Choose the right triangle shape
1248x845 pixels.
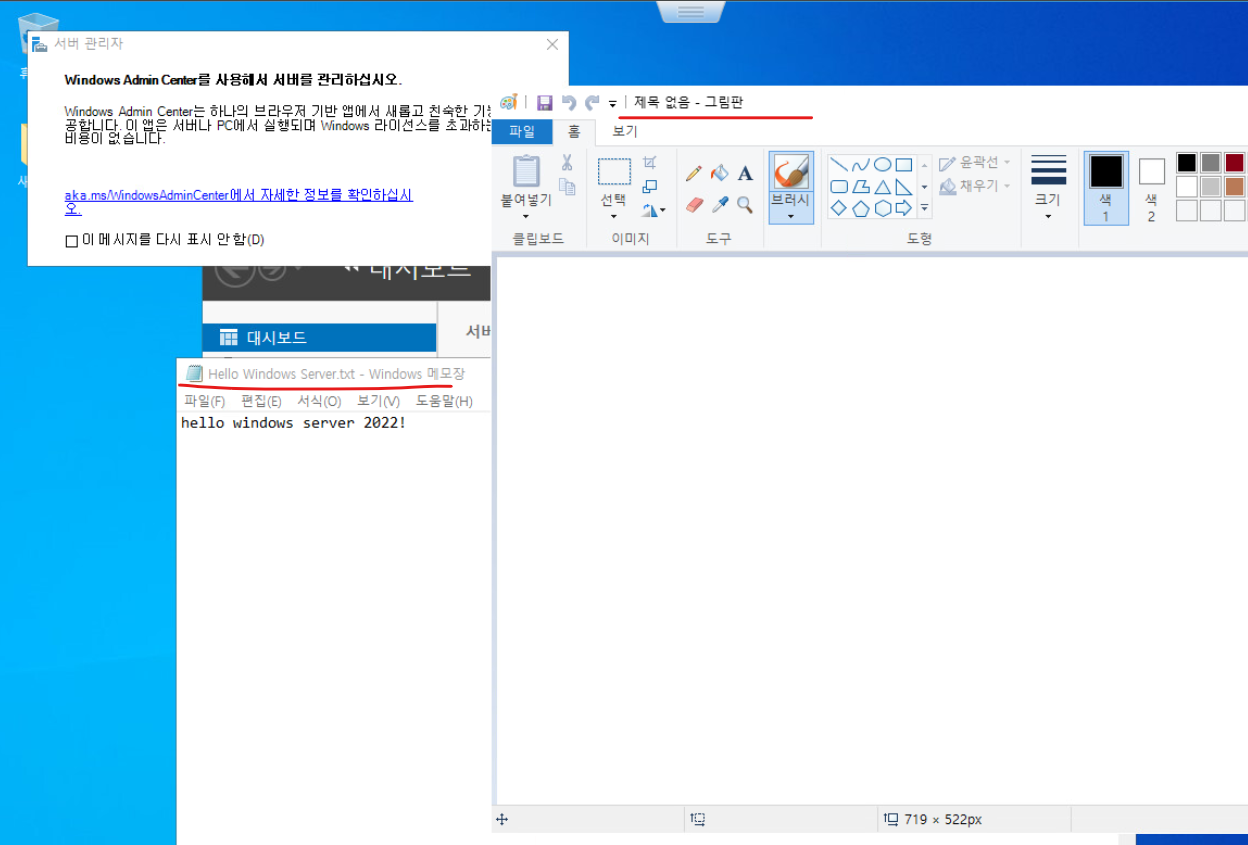[904, 187]
